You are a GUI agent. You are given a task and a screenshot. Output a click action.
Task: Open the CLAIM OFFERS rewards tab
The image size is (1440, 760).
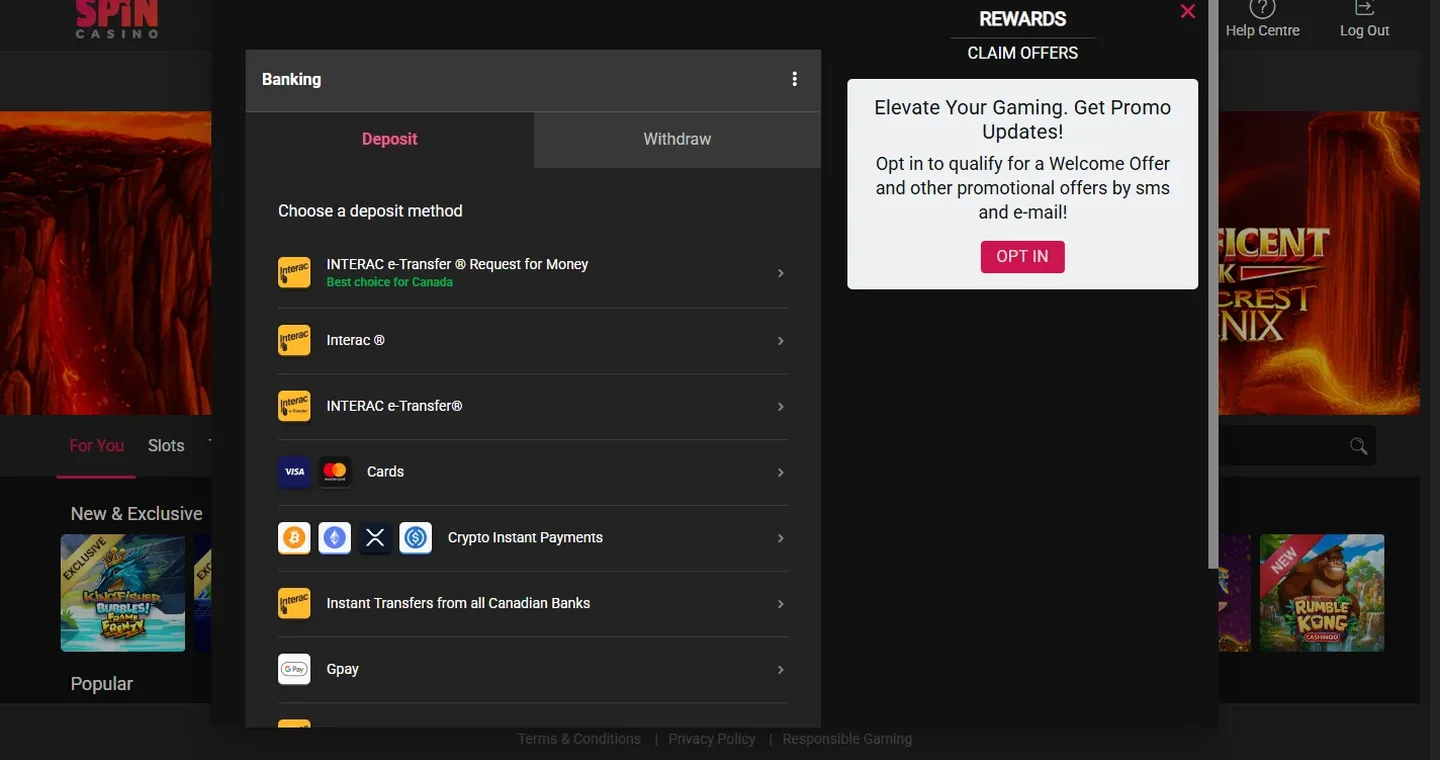coord(1023,53)
